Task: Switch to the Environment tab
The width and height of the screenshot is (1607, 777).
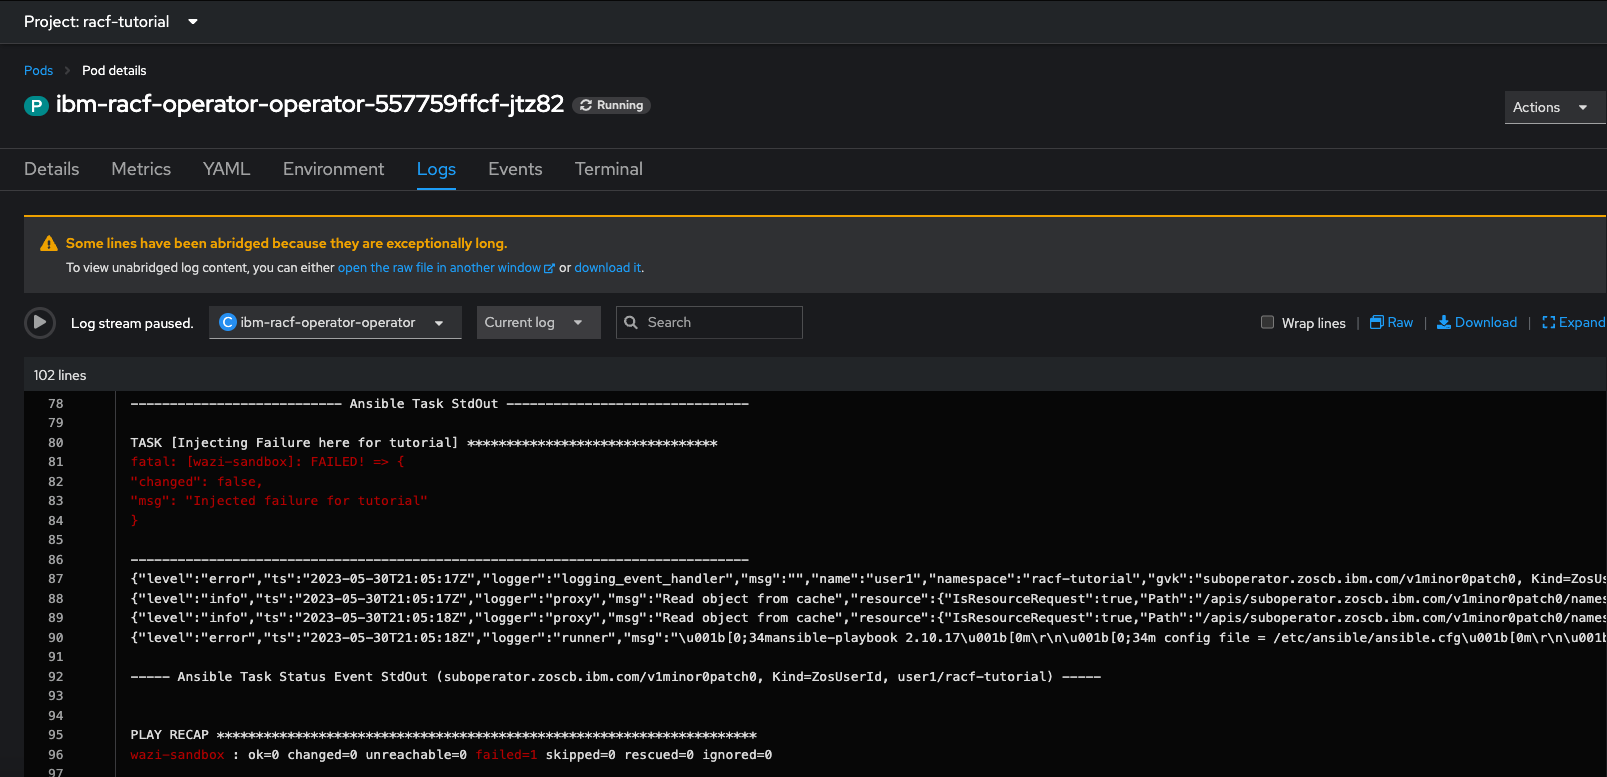Action: coord(333,169)
